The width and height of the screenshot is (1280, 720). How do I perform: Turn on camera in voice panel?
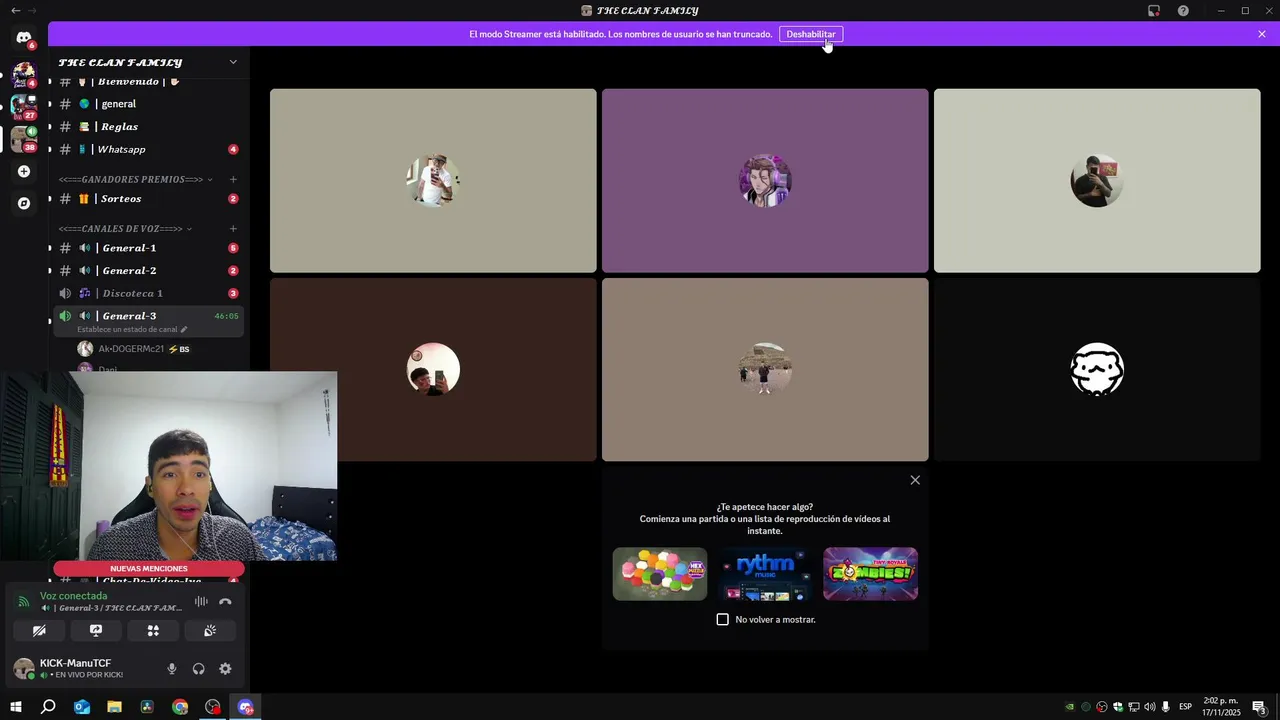click(39, 631)
